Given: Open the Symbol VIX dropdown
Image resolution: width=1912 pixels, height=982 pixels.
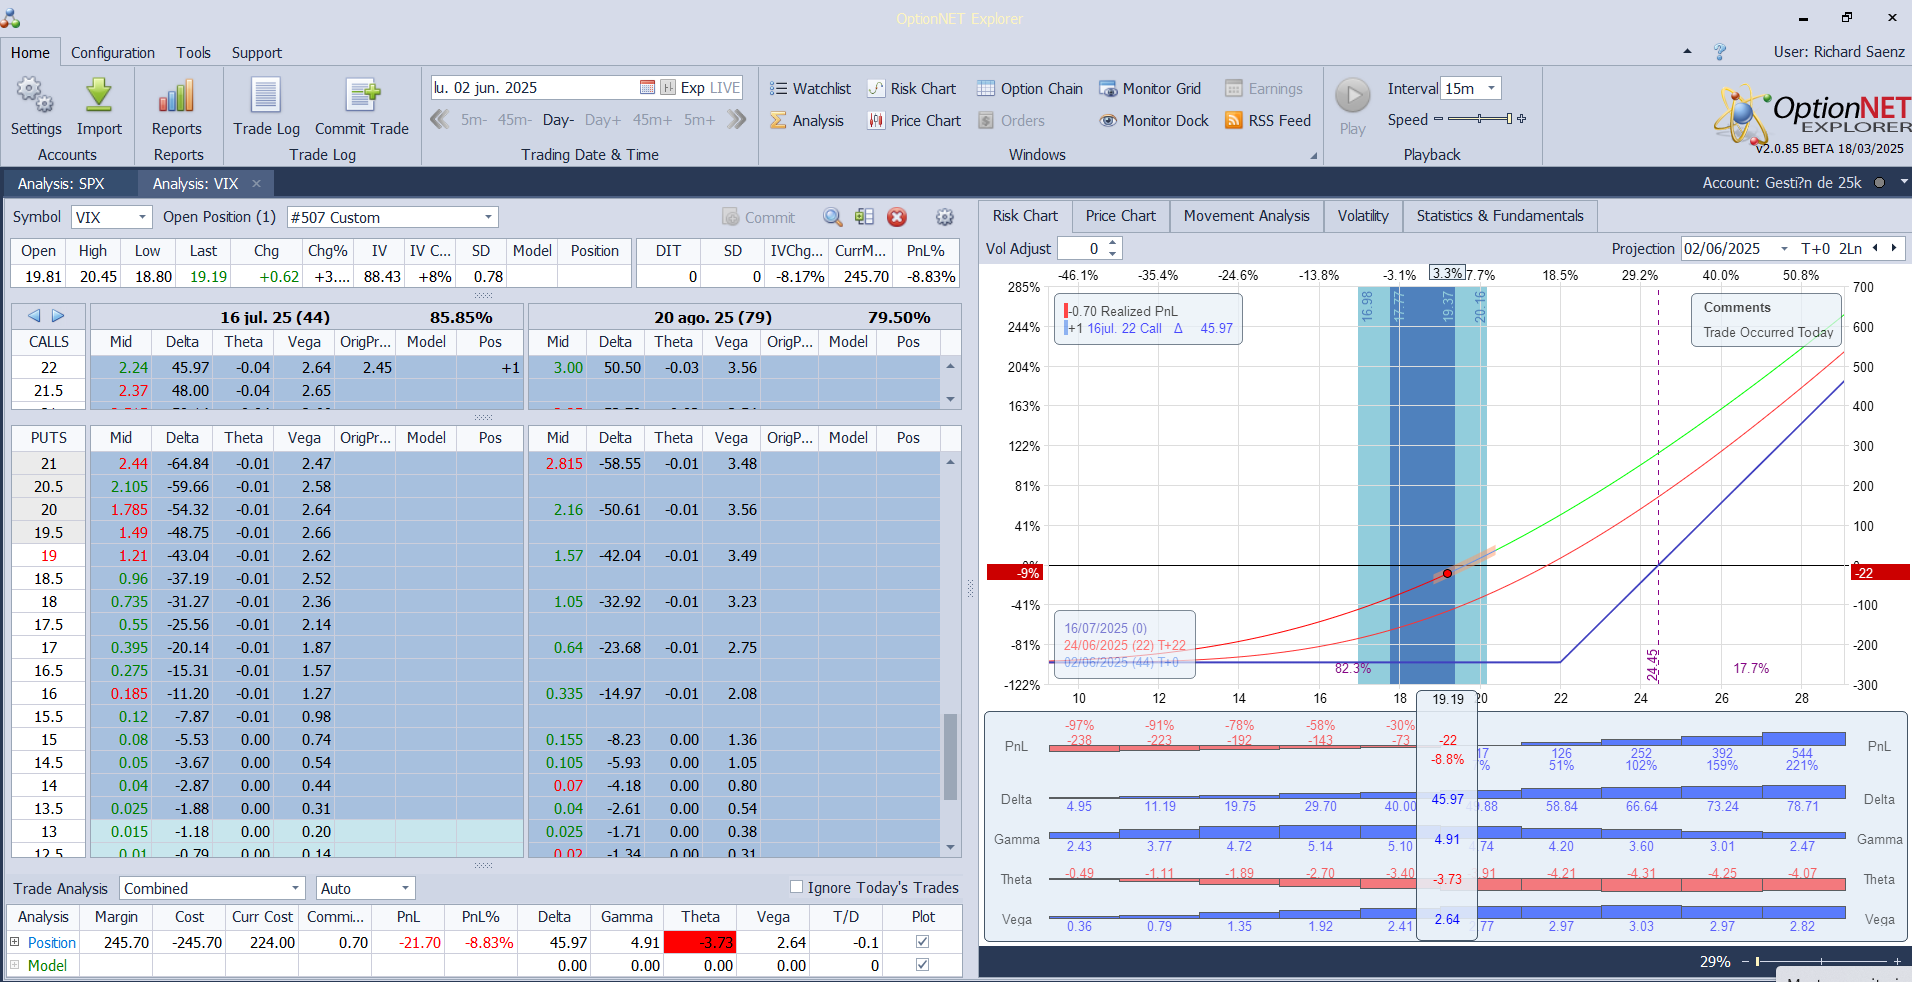Looking at the screenshot, I should tap(142, 217).
